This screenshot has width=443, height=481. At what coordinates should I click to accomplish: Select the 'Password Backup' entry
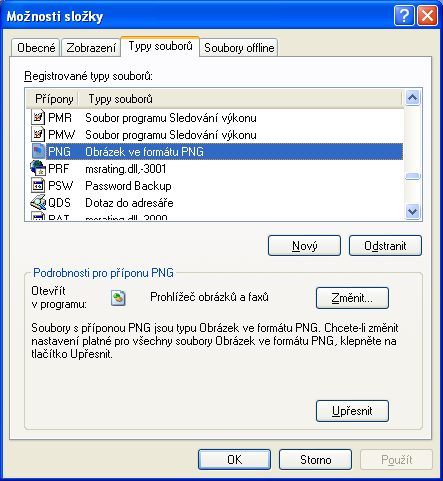tap(128, 186)
